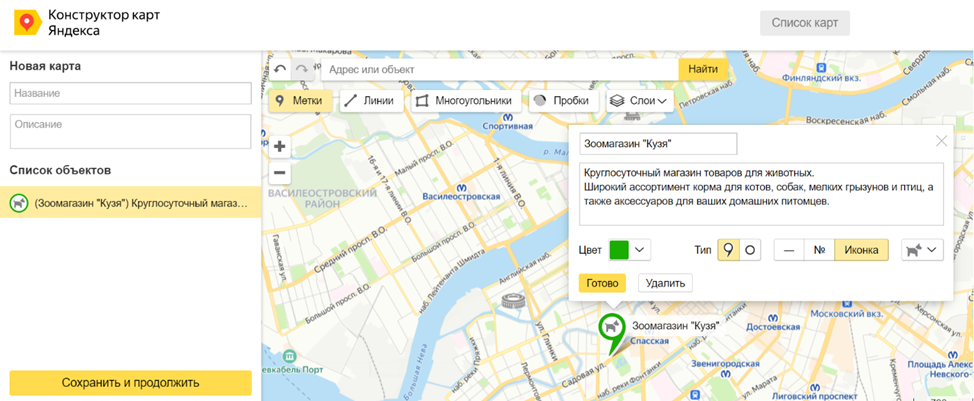Click the Севкабель Порт landmark icon
Viewport: 974px width, 401px height.
pos(289,356)
